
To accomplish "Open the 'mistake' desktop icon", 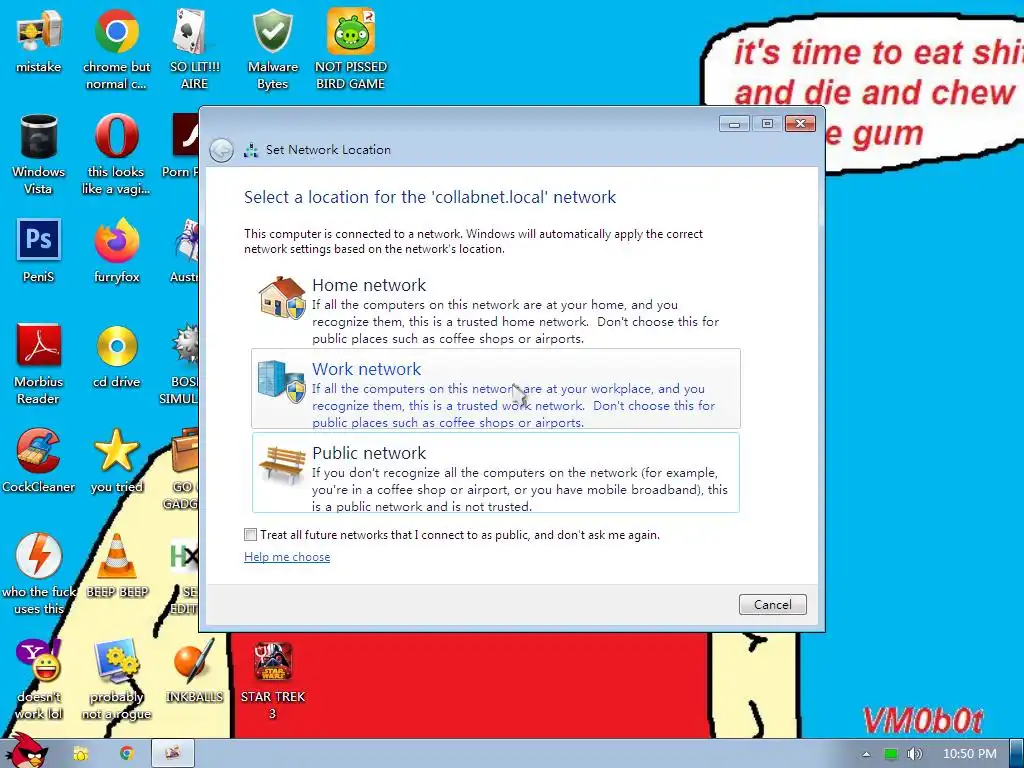I will (x=39, y=42).
